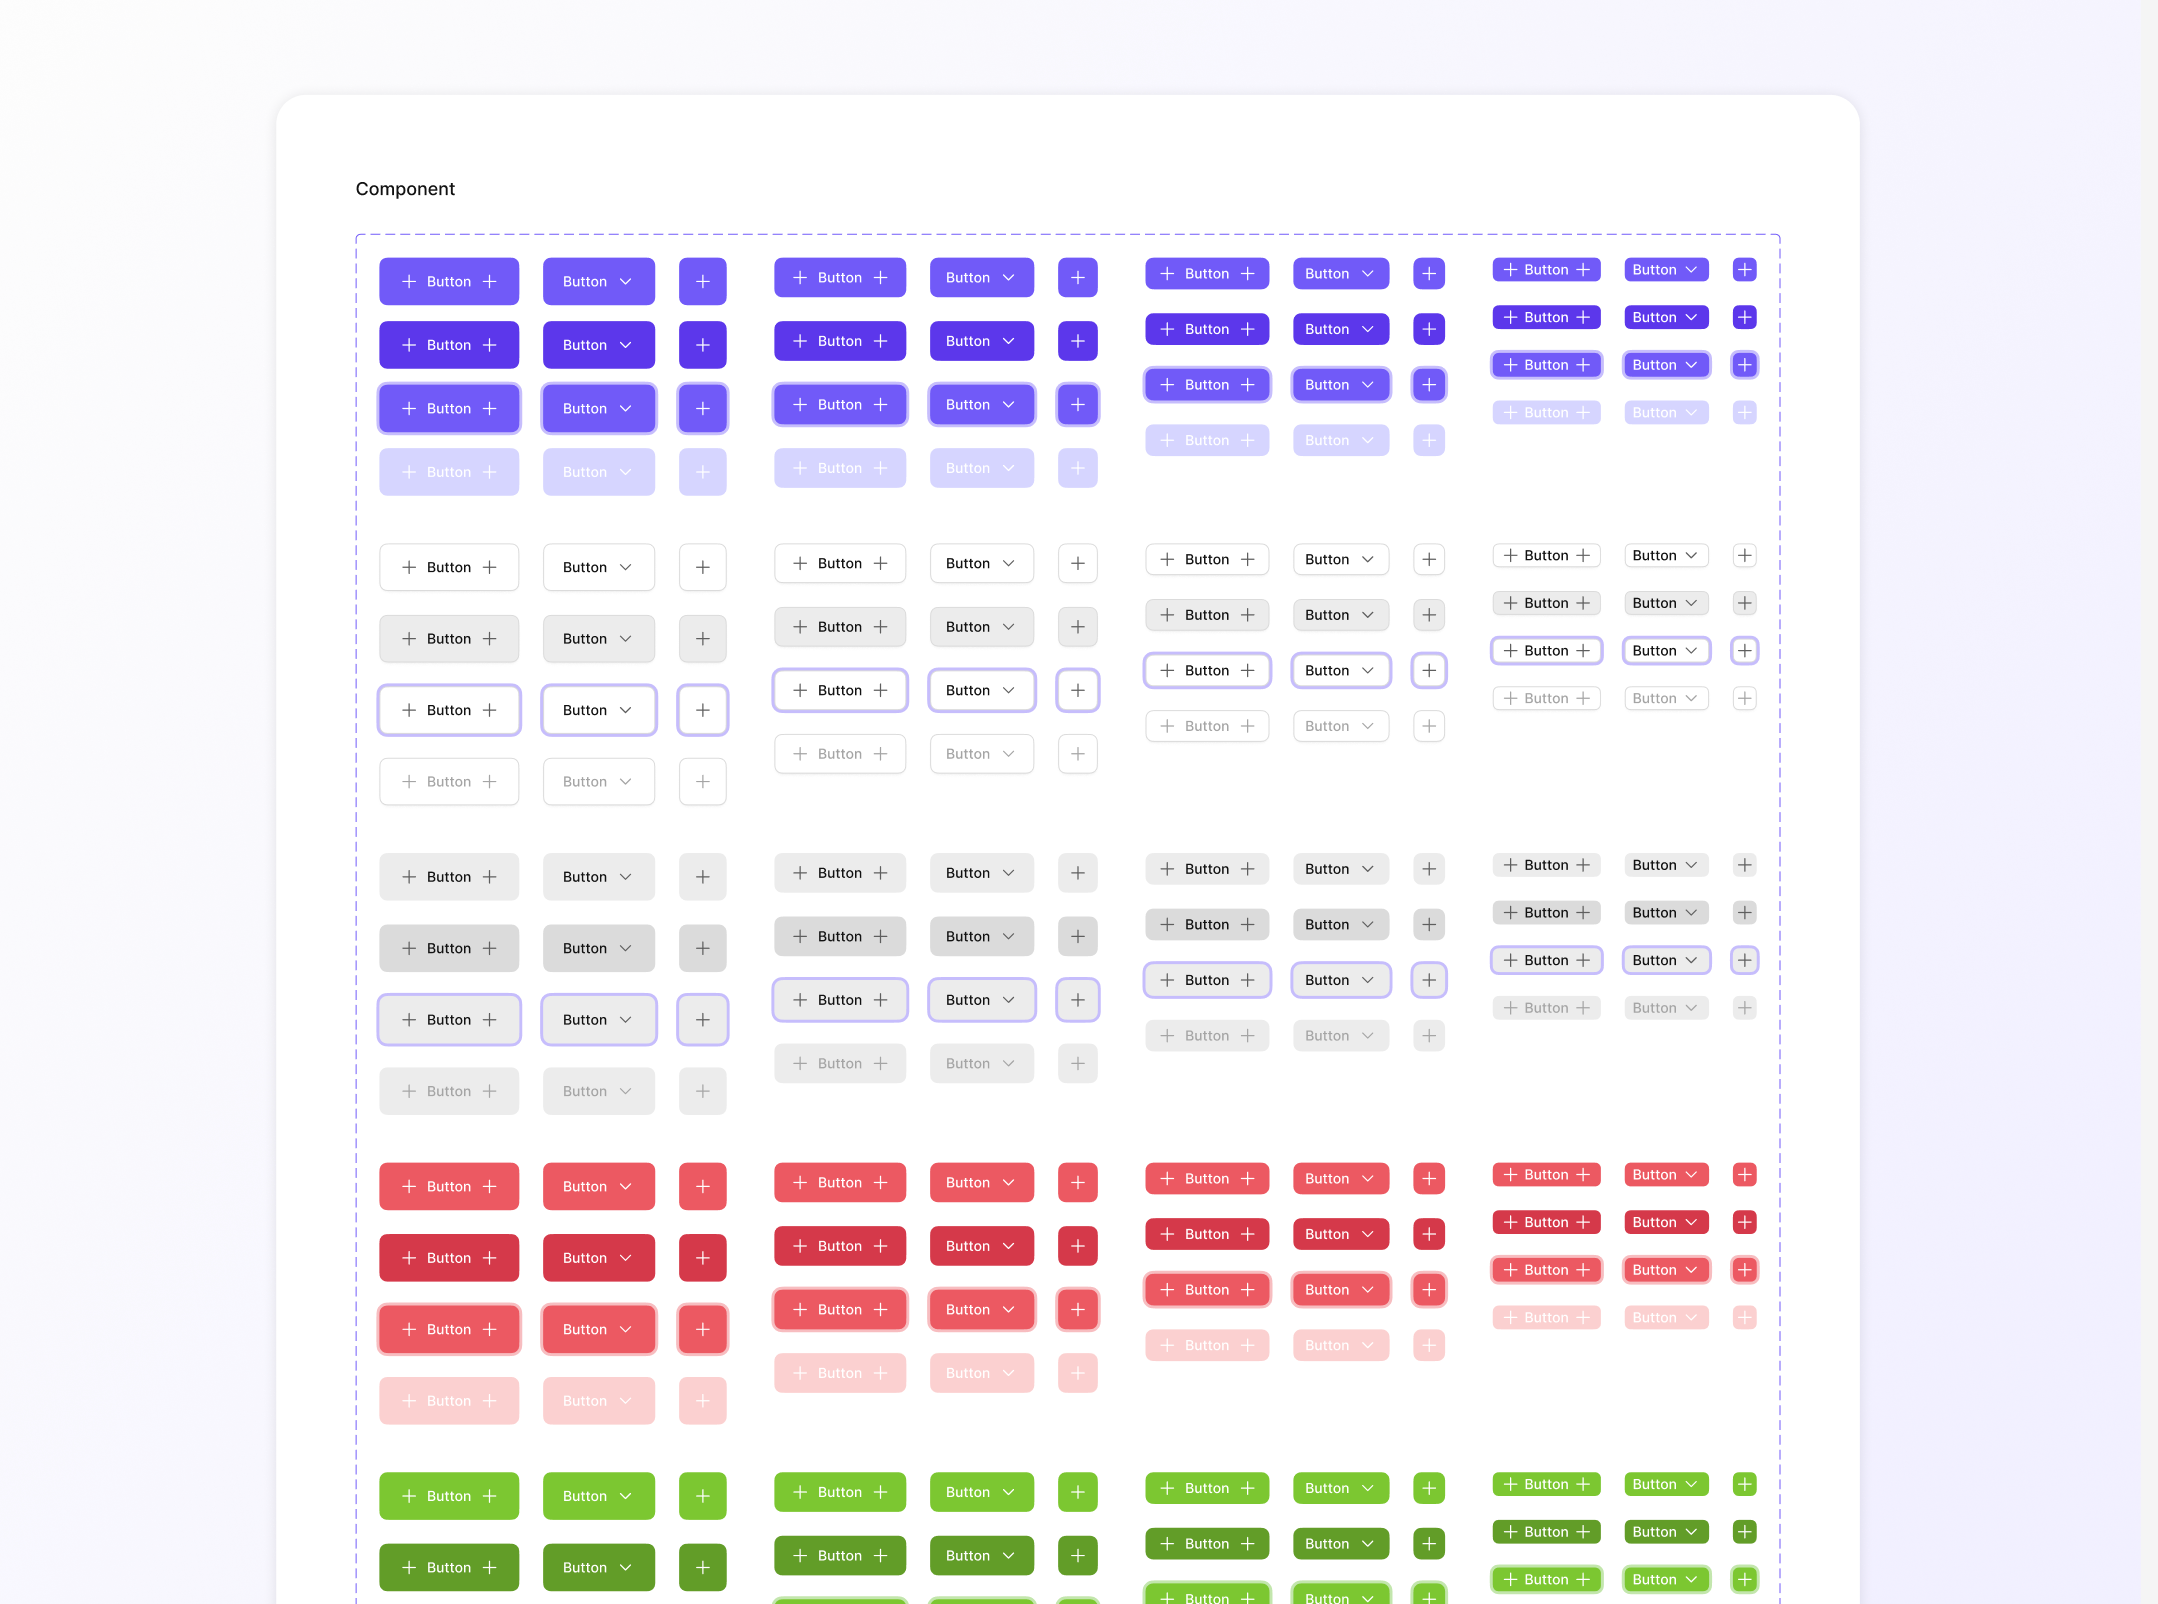Click the largest light purple icon-only plus button
Image resolution: width=2158 pixels, height=1604 pixels.
point(702,472)
